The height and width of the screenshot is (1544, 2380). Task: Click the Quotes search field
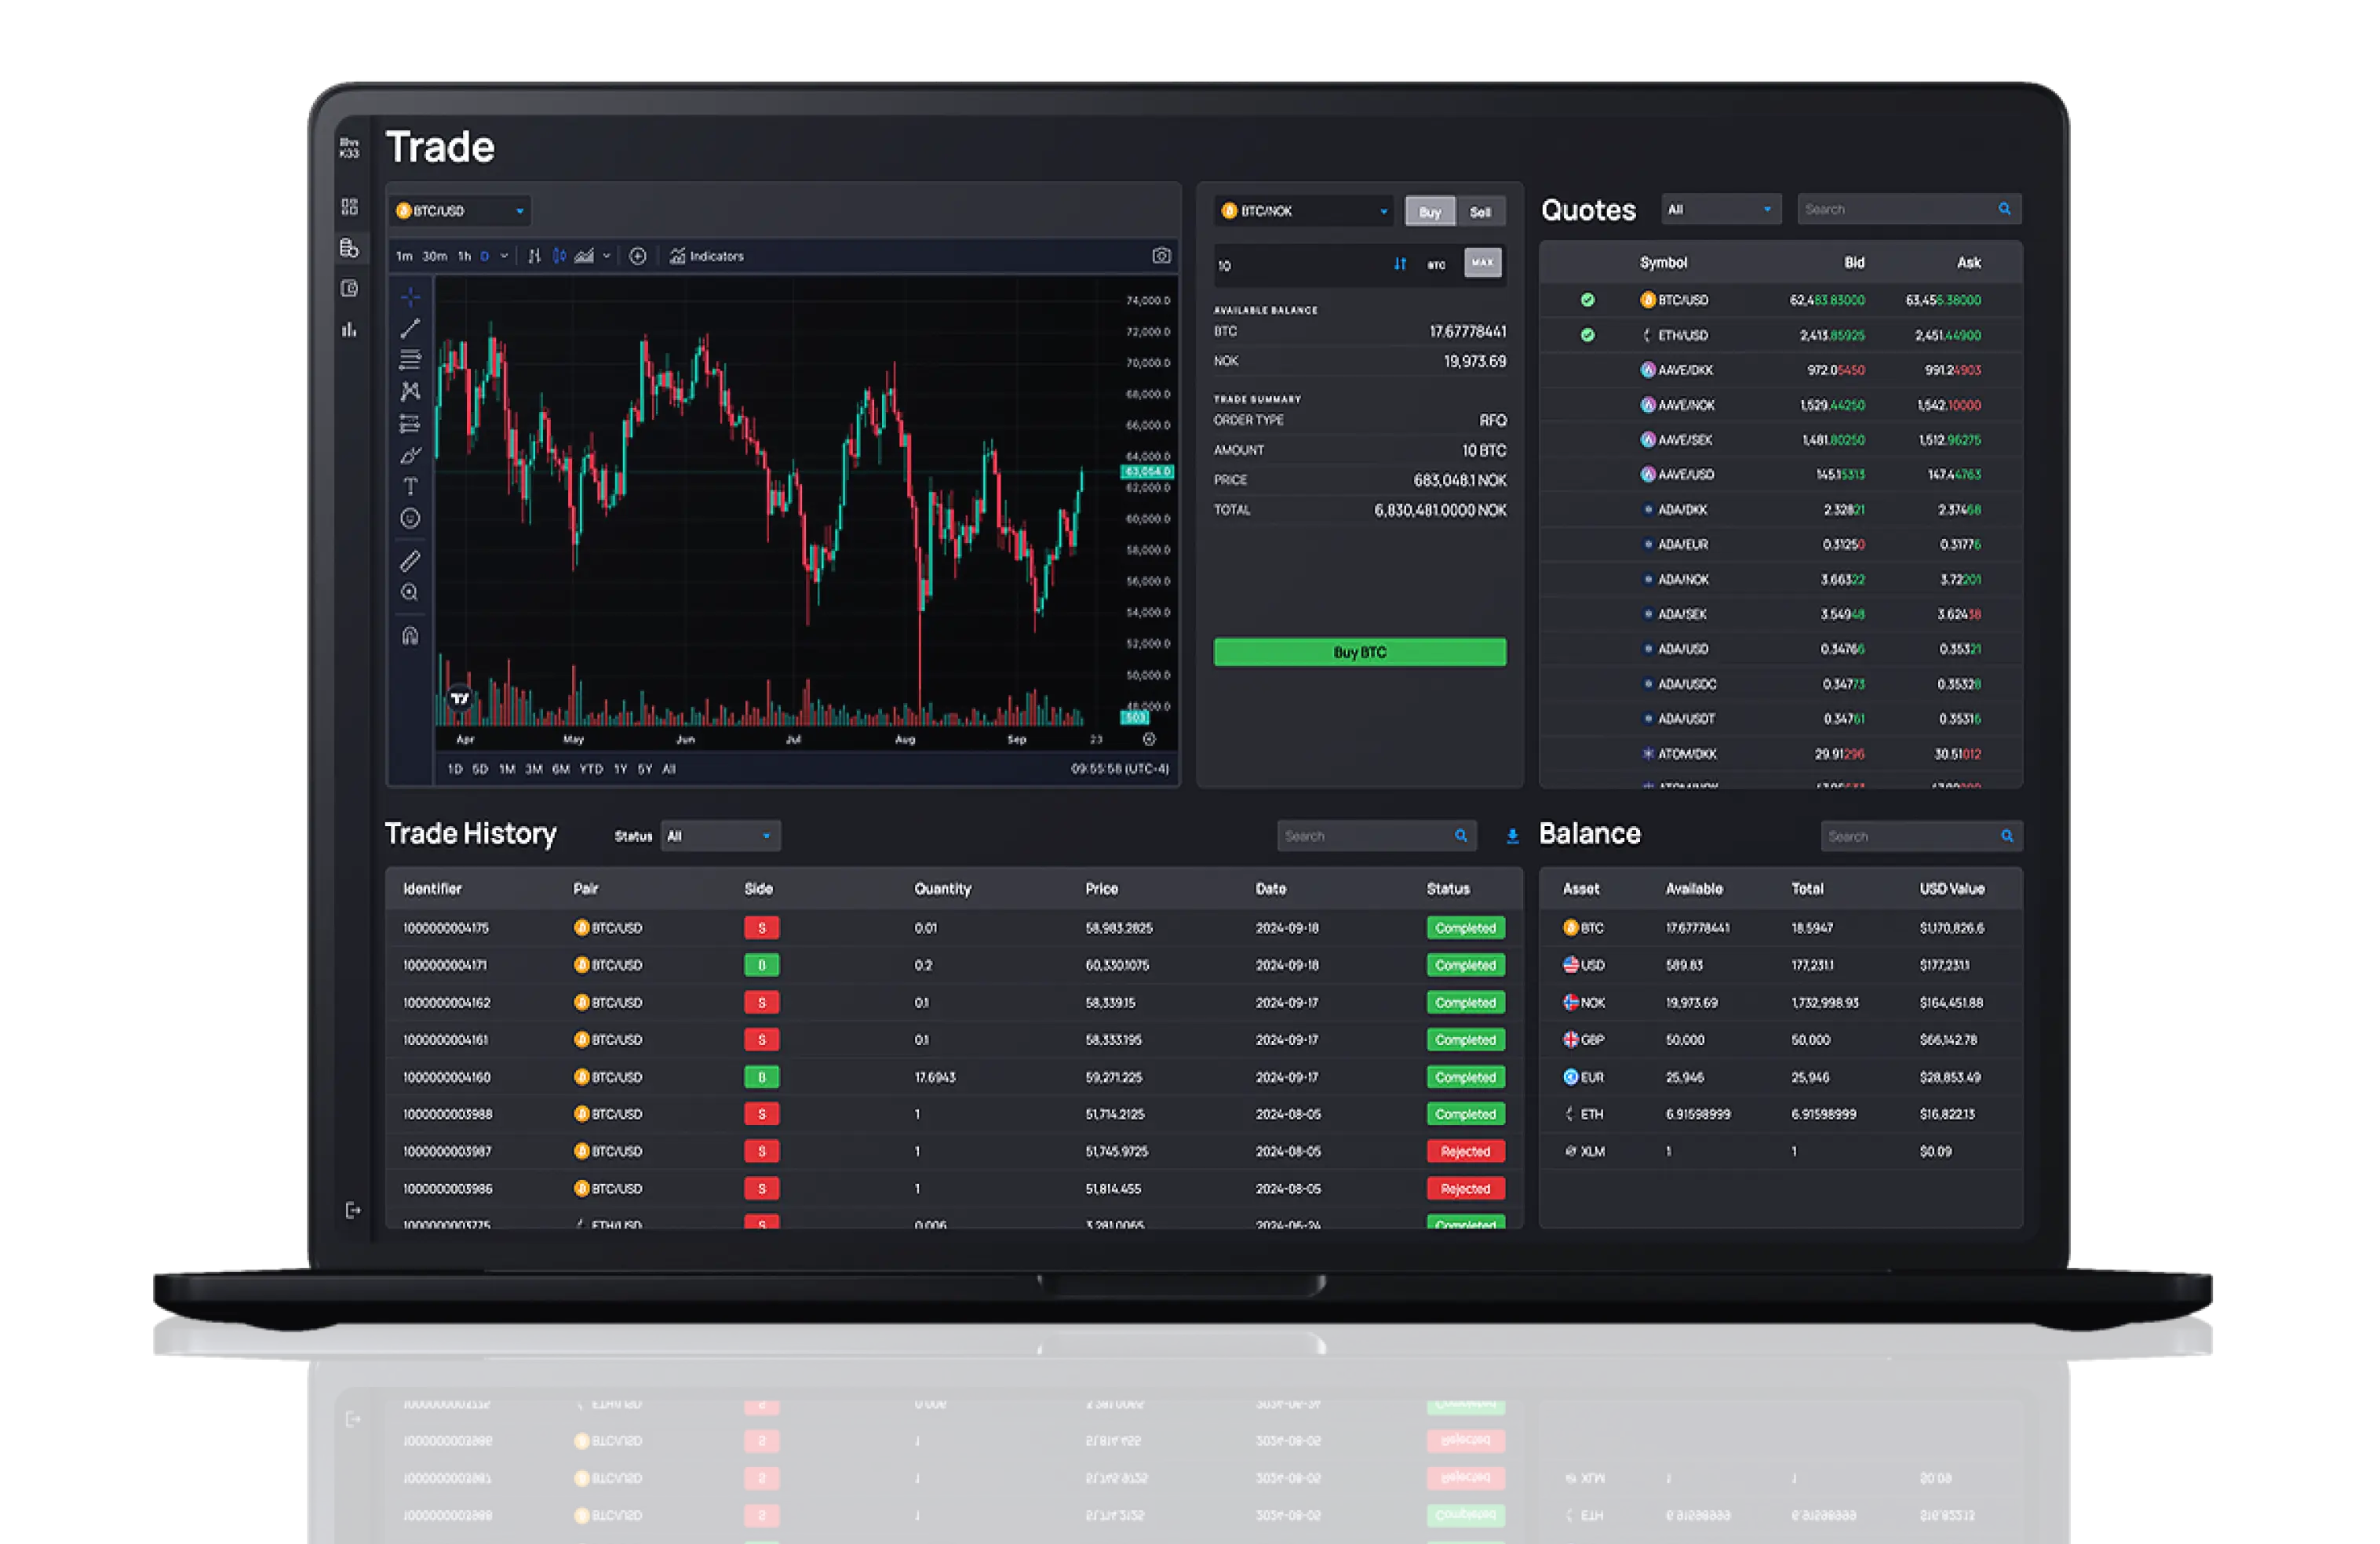[1900, 209]
